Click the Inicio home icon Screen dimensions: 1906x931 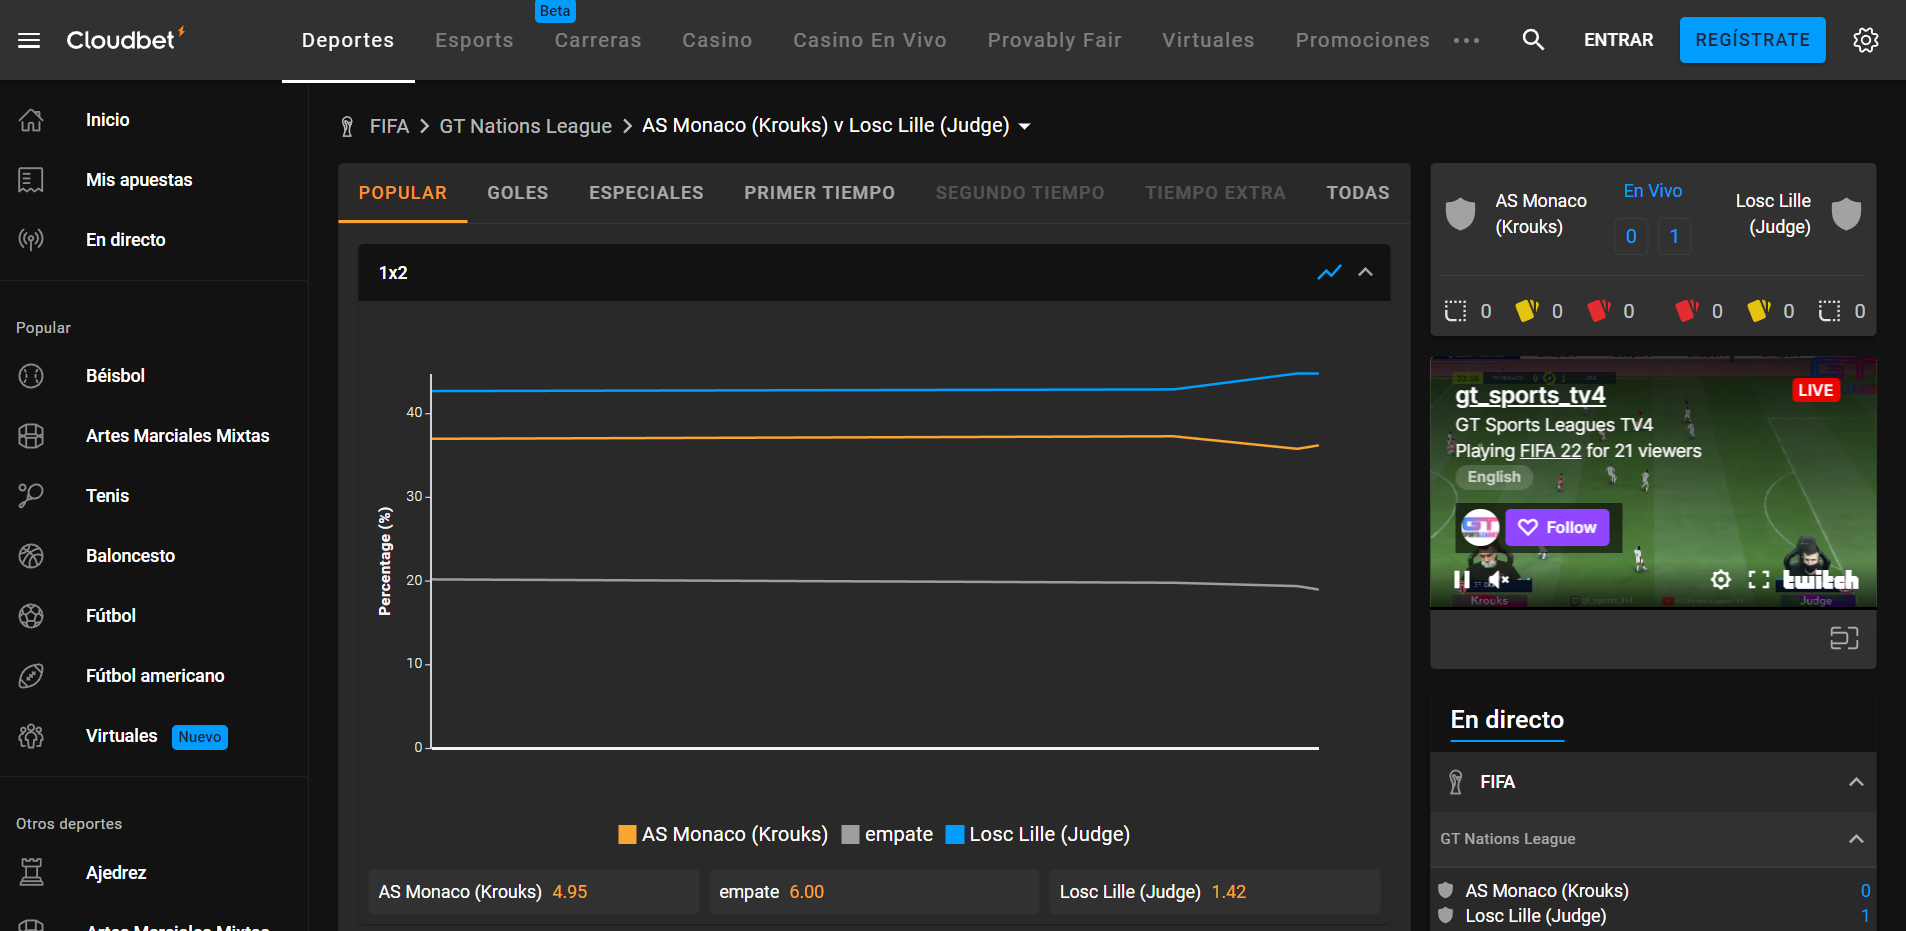click(x=31, y=120)
